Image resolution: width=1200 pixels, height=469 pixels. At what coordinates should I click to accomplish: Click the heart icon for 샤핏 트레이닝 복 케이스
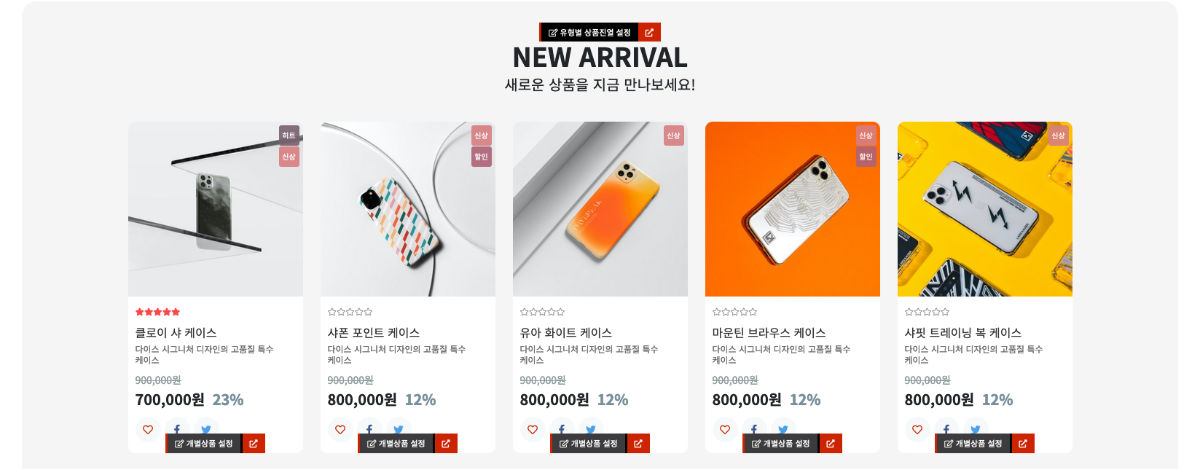click(x=916, y=429)
